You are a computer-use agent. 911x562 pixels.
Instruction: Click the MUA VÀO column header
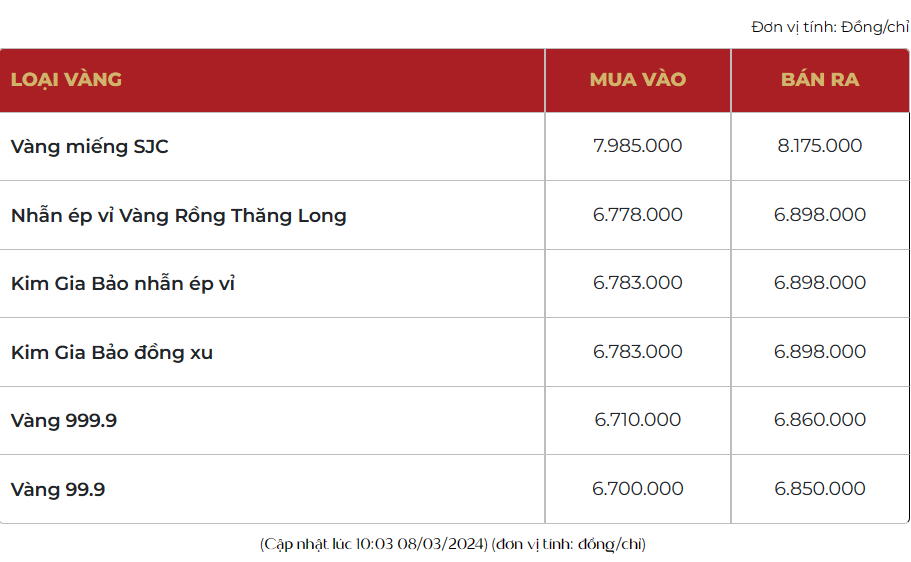click(637, 79)
